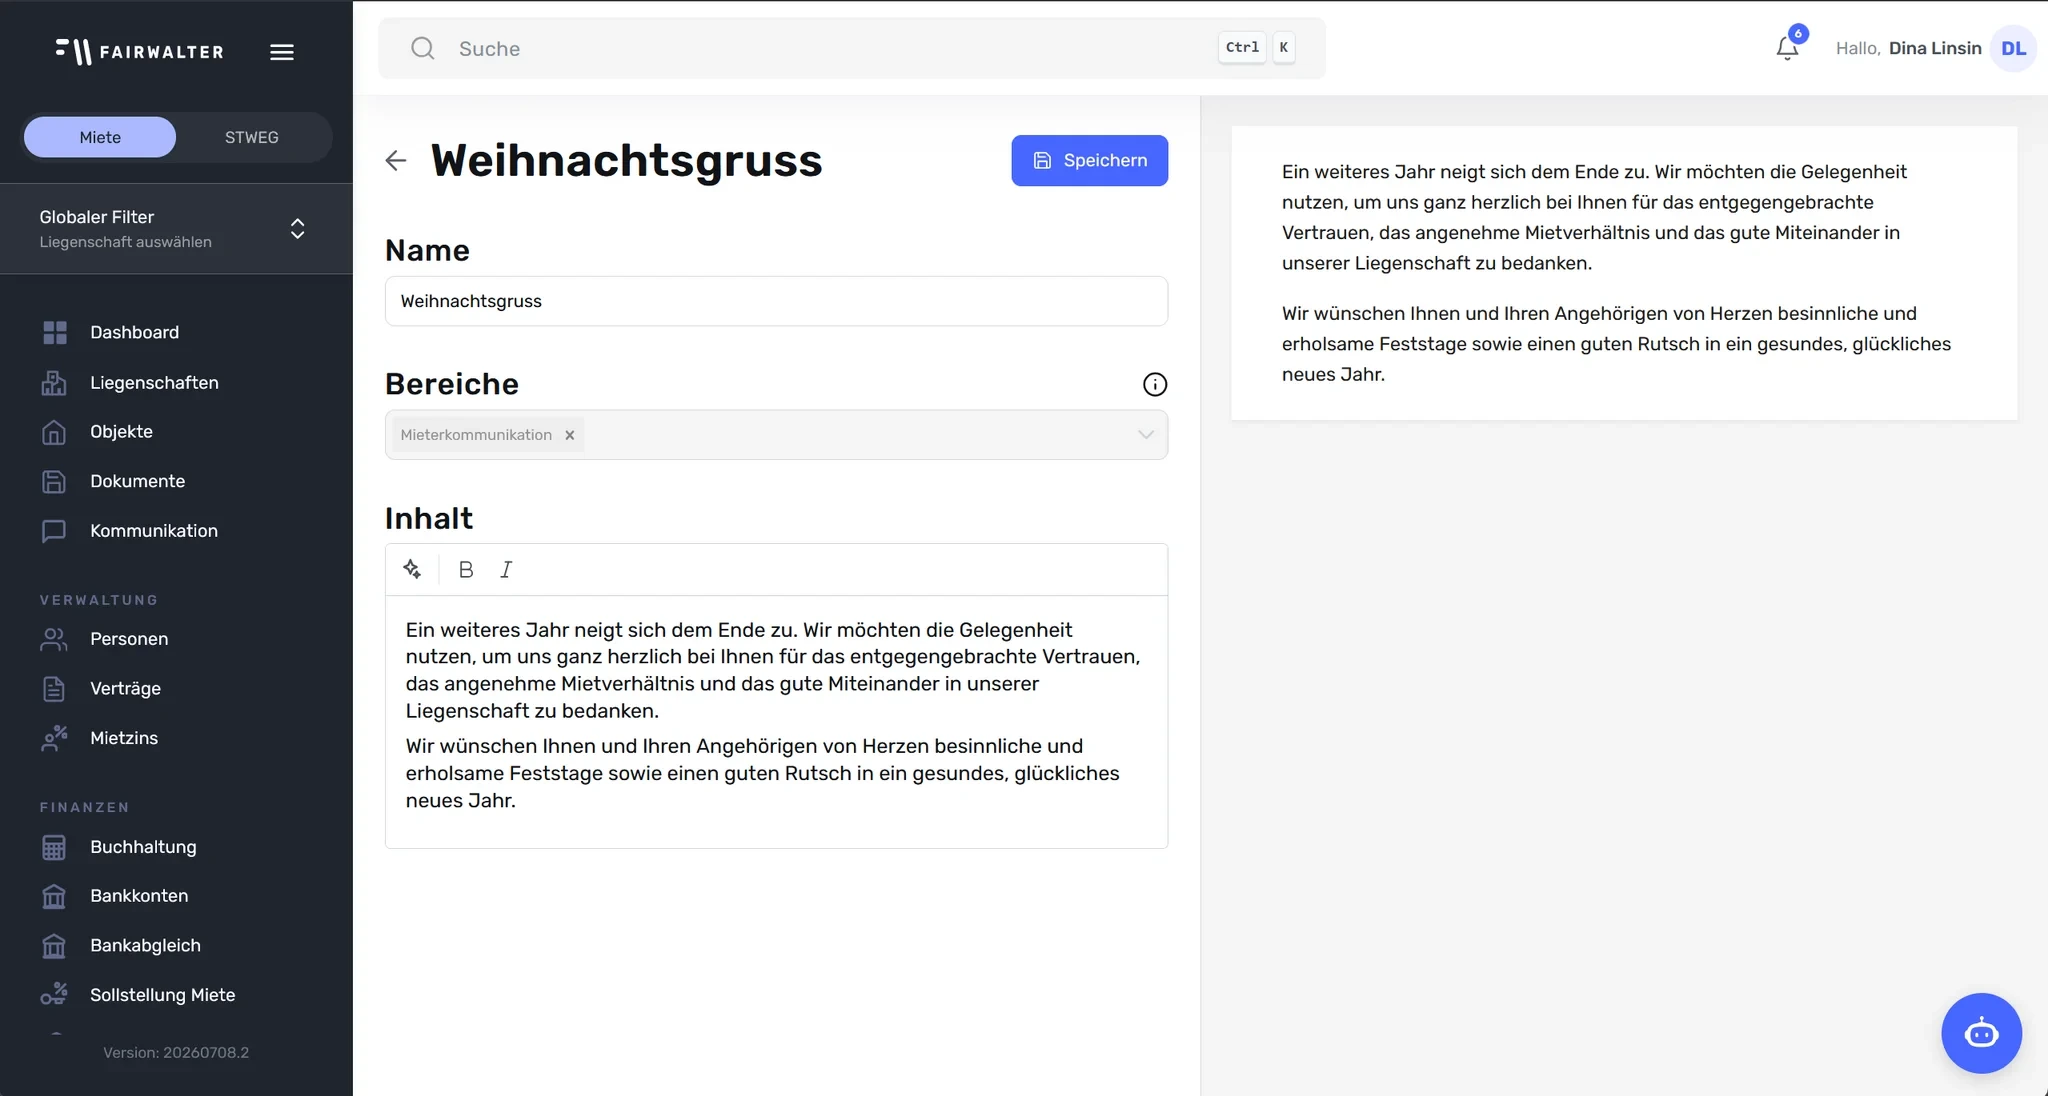Image resolution: width=2048 pixels, height=1096 pixels.
Task: Open Objekte in sidebar
Action: (x=121, y=432)
